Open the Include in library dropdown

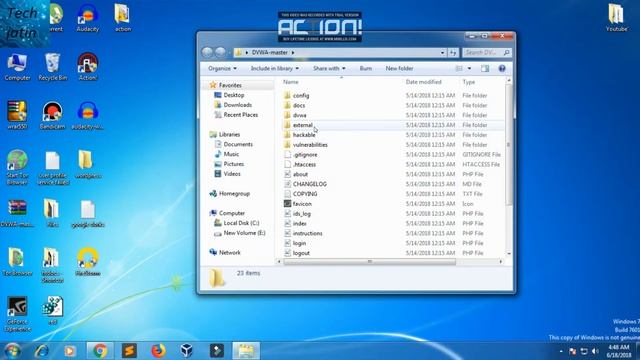275,69
